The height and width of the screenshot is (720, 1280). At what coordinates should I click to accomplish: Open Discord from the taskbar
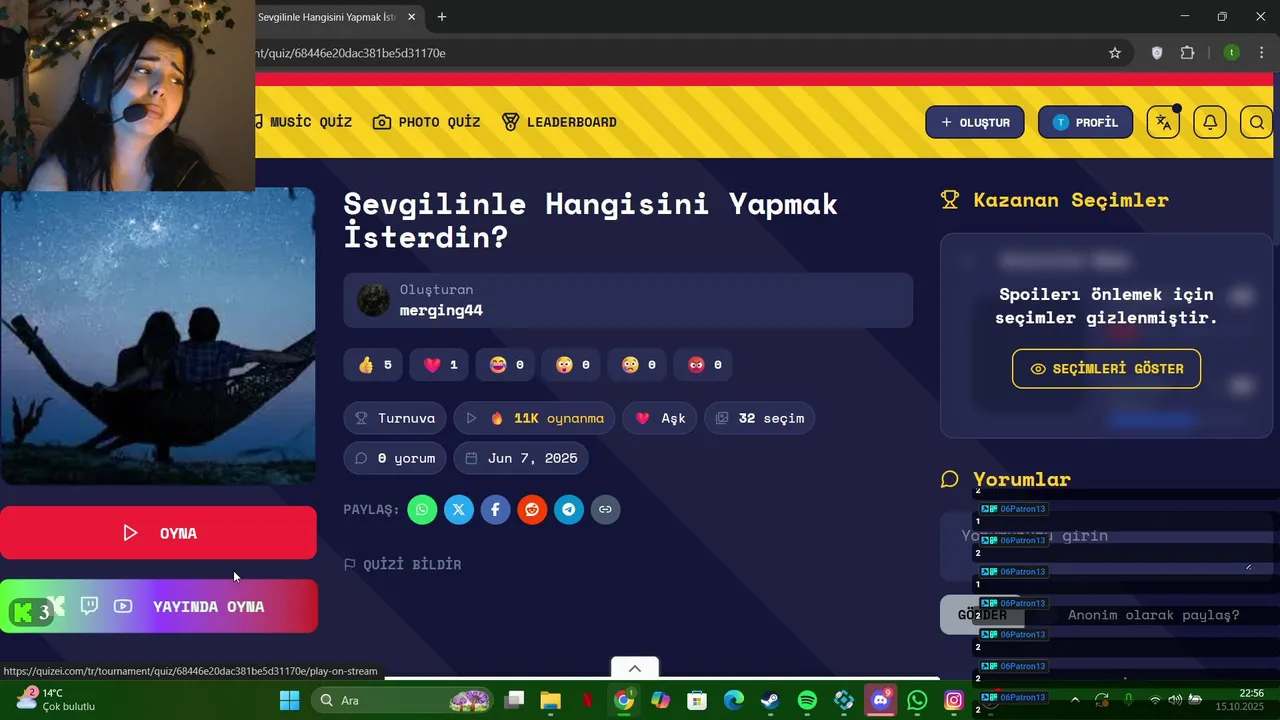[881, 700]
